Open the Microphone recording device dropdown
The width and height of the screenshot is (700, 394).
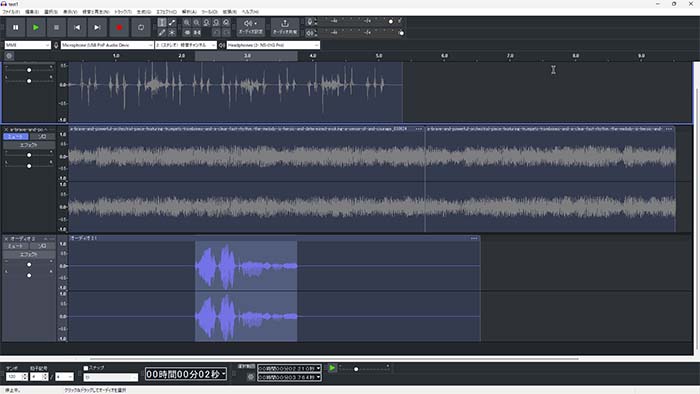point(107,45)
